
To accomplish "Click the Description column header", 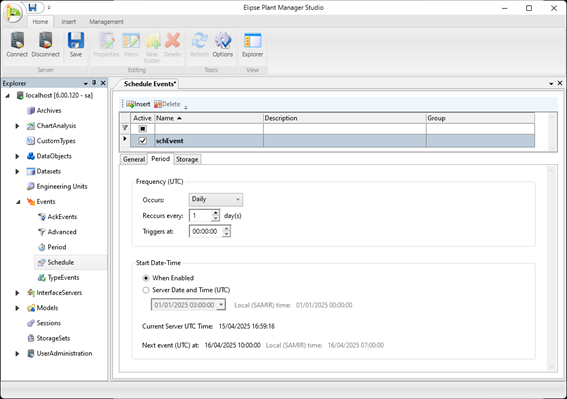I will pos(345,118).
